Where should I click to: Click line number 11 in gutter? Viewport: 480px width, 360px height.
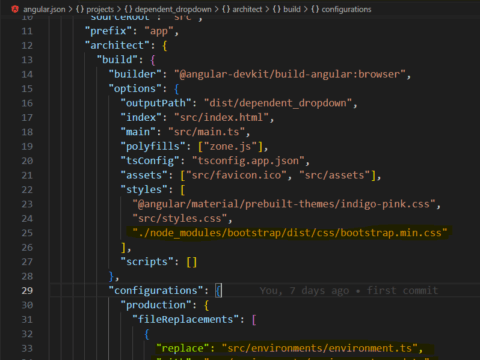pyautogui.click(x=27, y=31)
